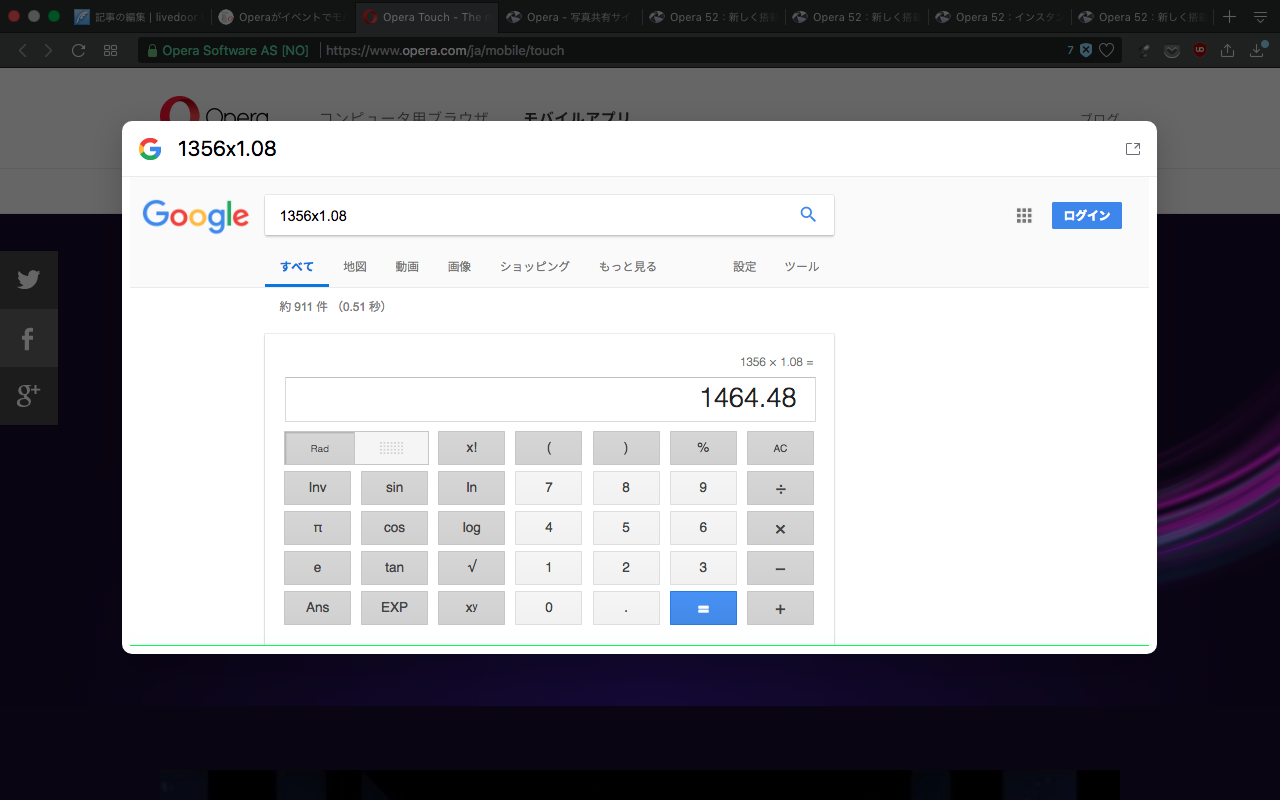Switch to the ショッピング tab
Viewport: 1280px width, 800px height.
[535, 267]
